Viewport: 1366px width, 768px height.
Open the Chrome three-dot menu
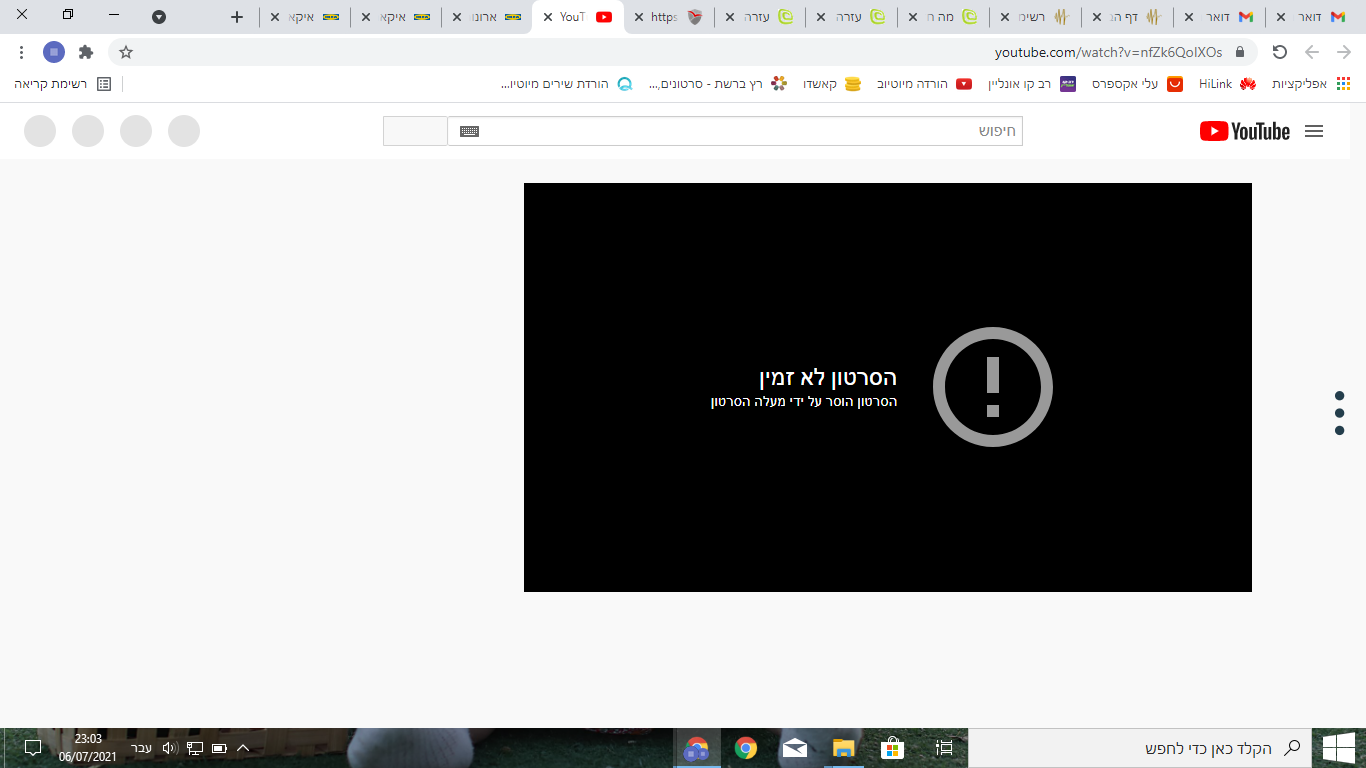(x=22, y=52)
